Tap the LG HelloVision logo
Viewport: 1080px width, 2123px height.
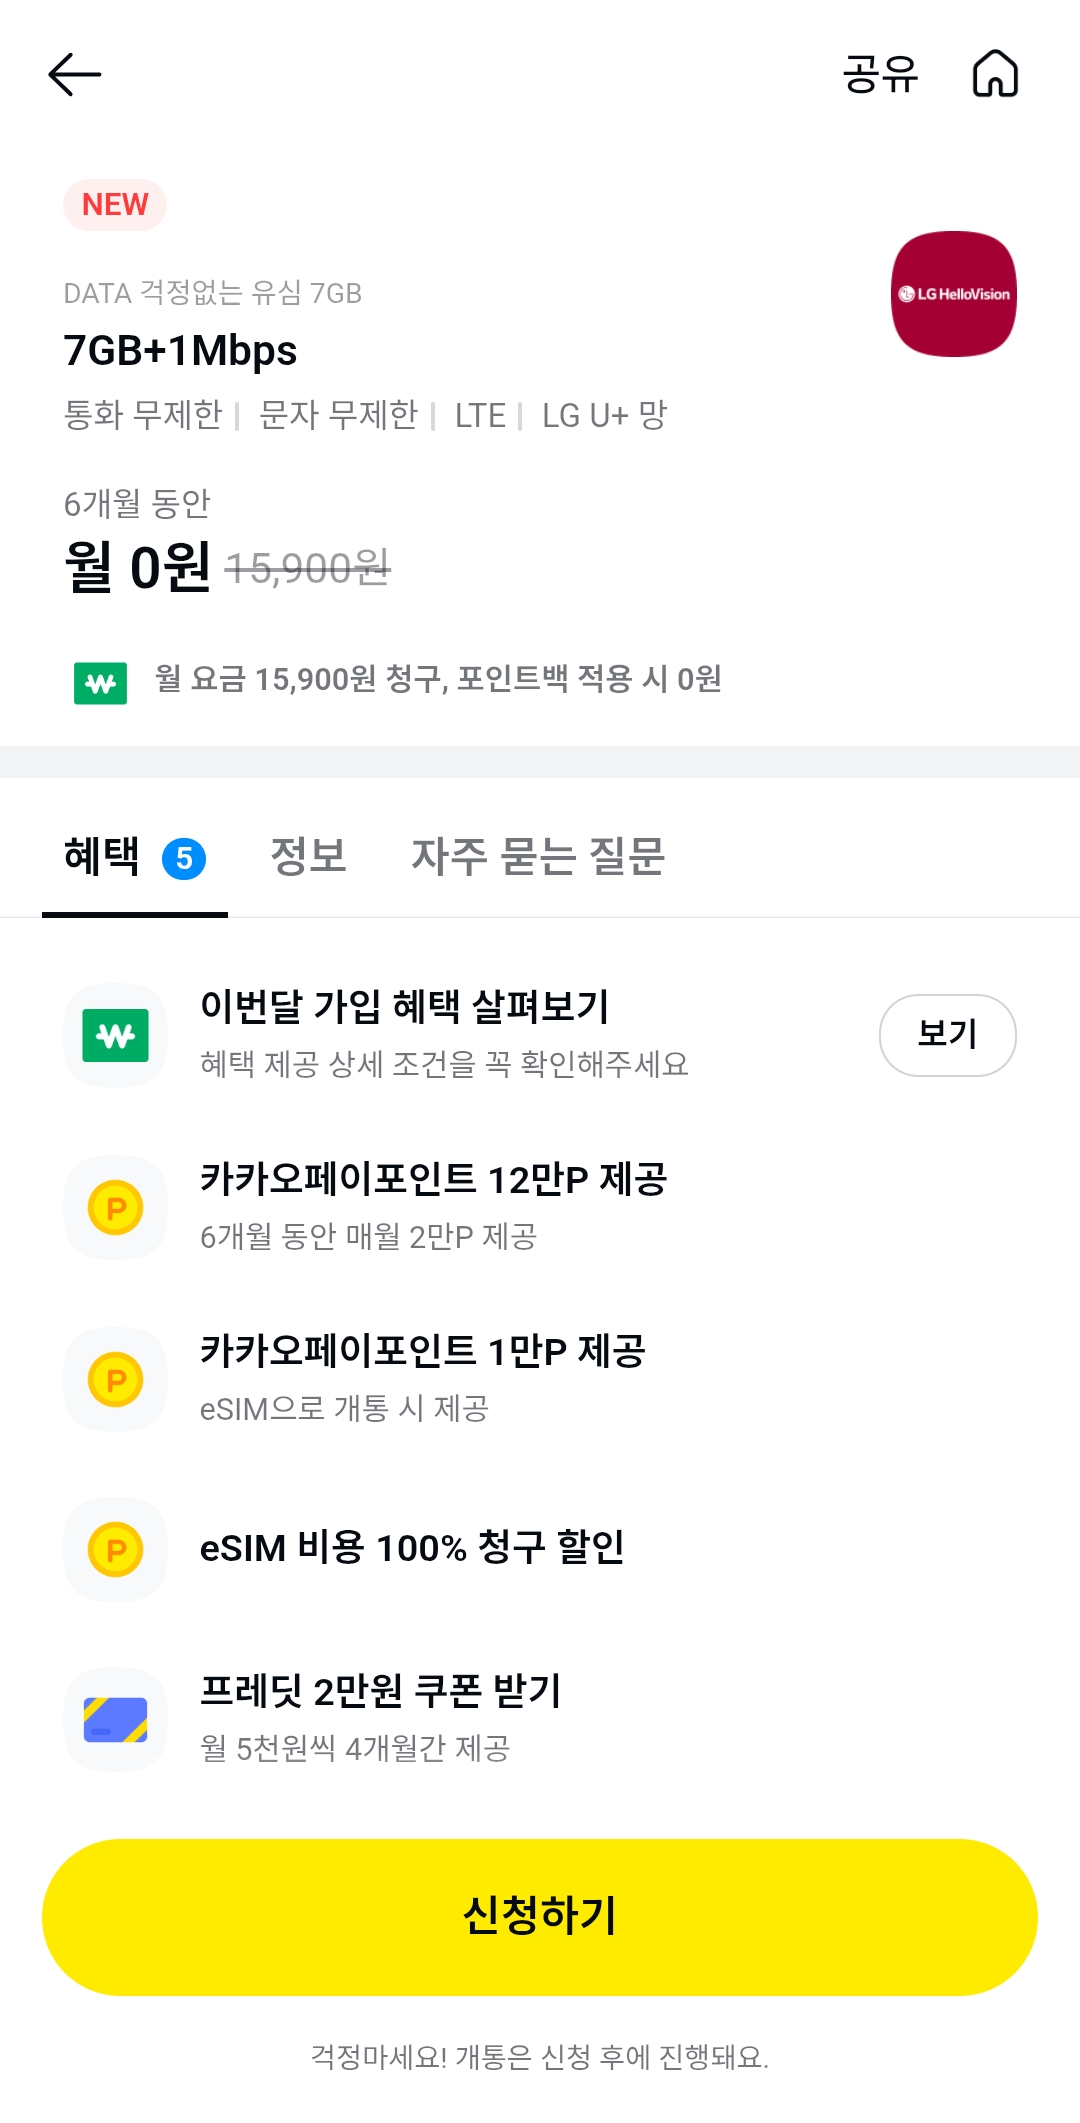coord(953,294)
